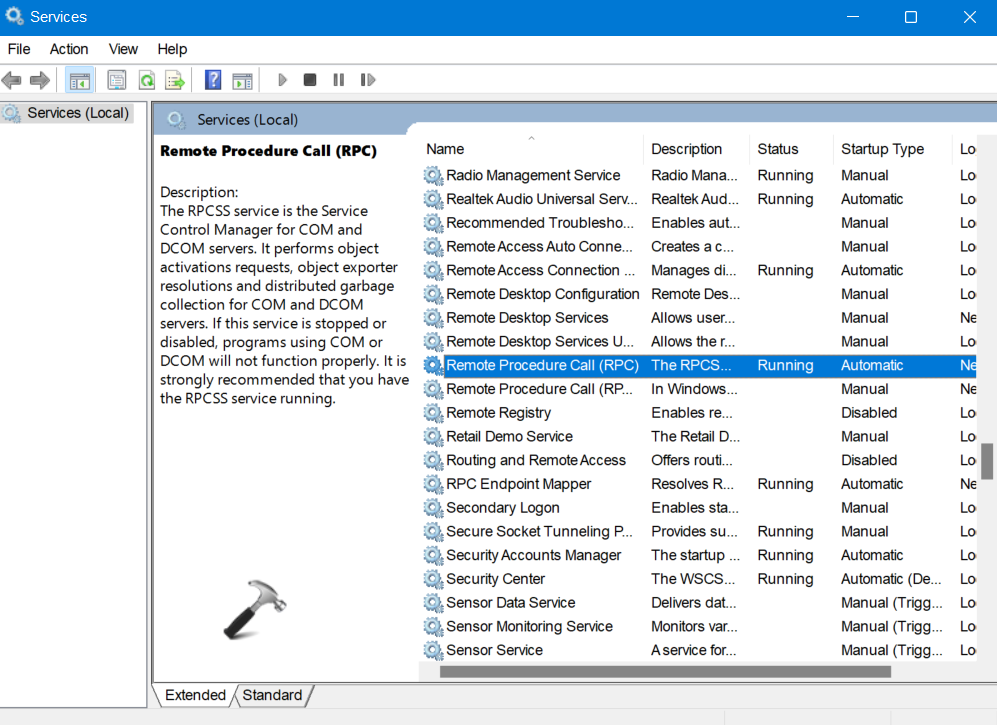The height and width of the screenshot is (725, 997).
Task: Sort services by the Name column header
Action: click(x=445, y=149)
